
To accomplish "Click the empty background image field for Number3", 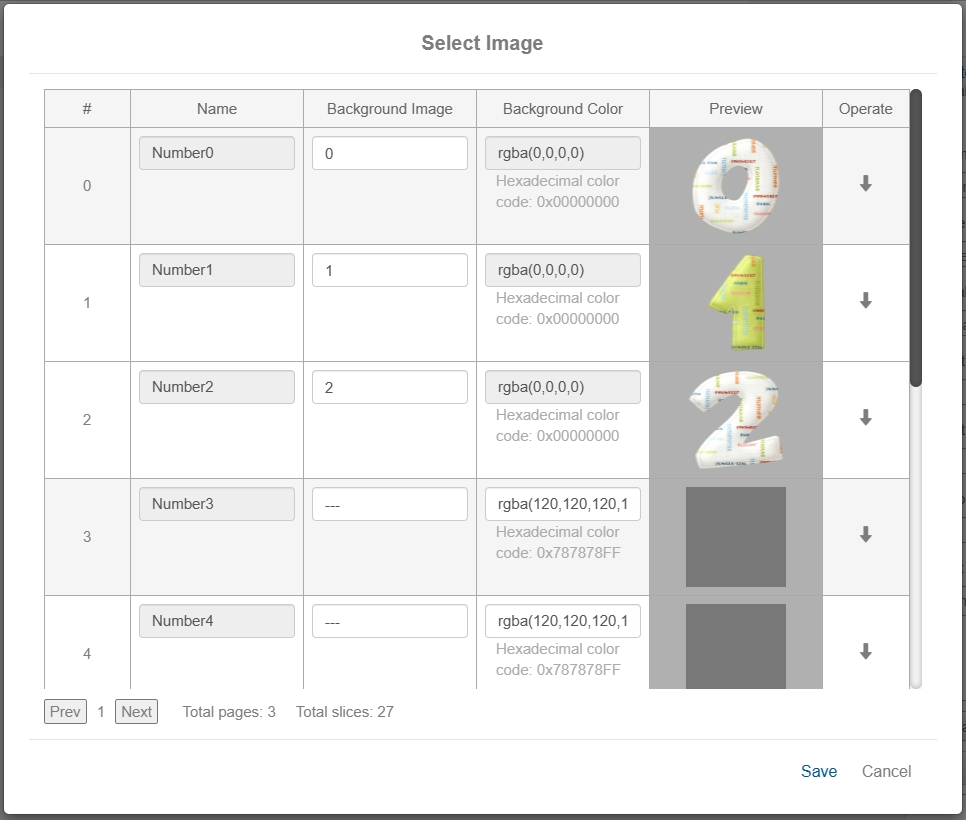I will (390, 504).
